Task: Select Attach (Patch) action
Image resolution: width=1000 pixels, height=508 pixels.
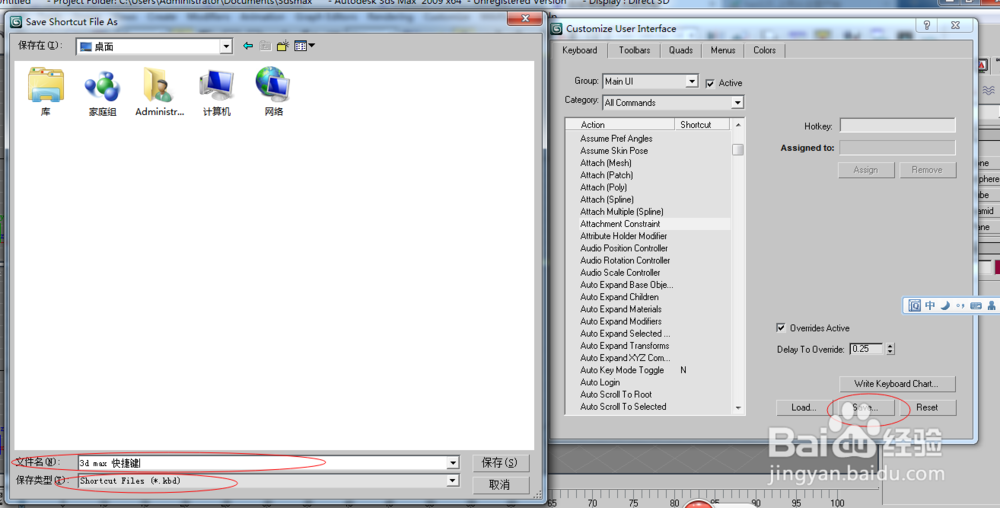Action: tap(607, 175)
